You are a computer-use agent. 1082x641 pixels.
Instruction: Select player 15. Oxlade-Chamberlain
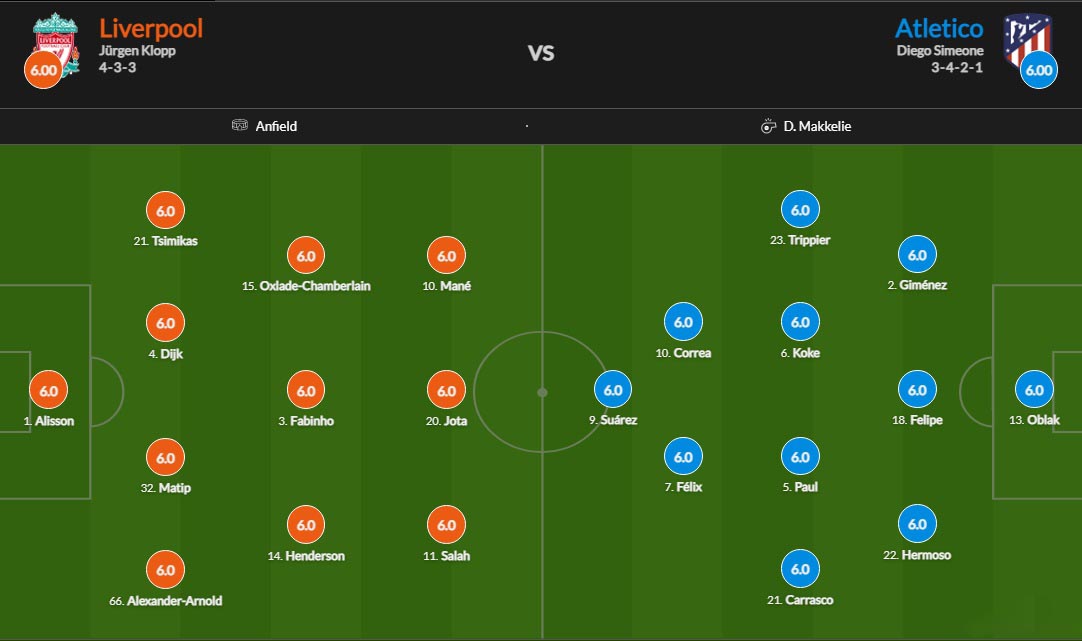tap(306, 286)
